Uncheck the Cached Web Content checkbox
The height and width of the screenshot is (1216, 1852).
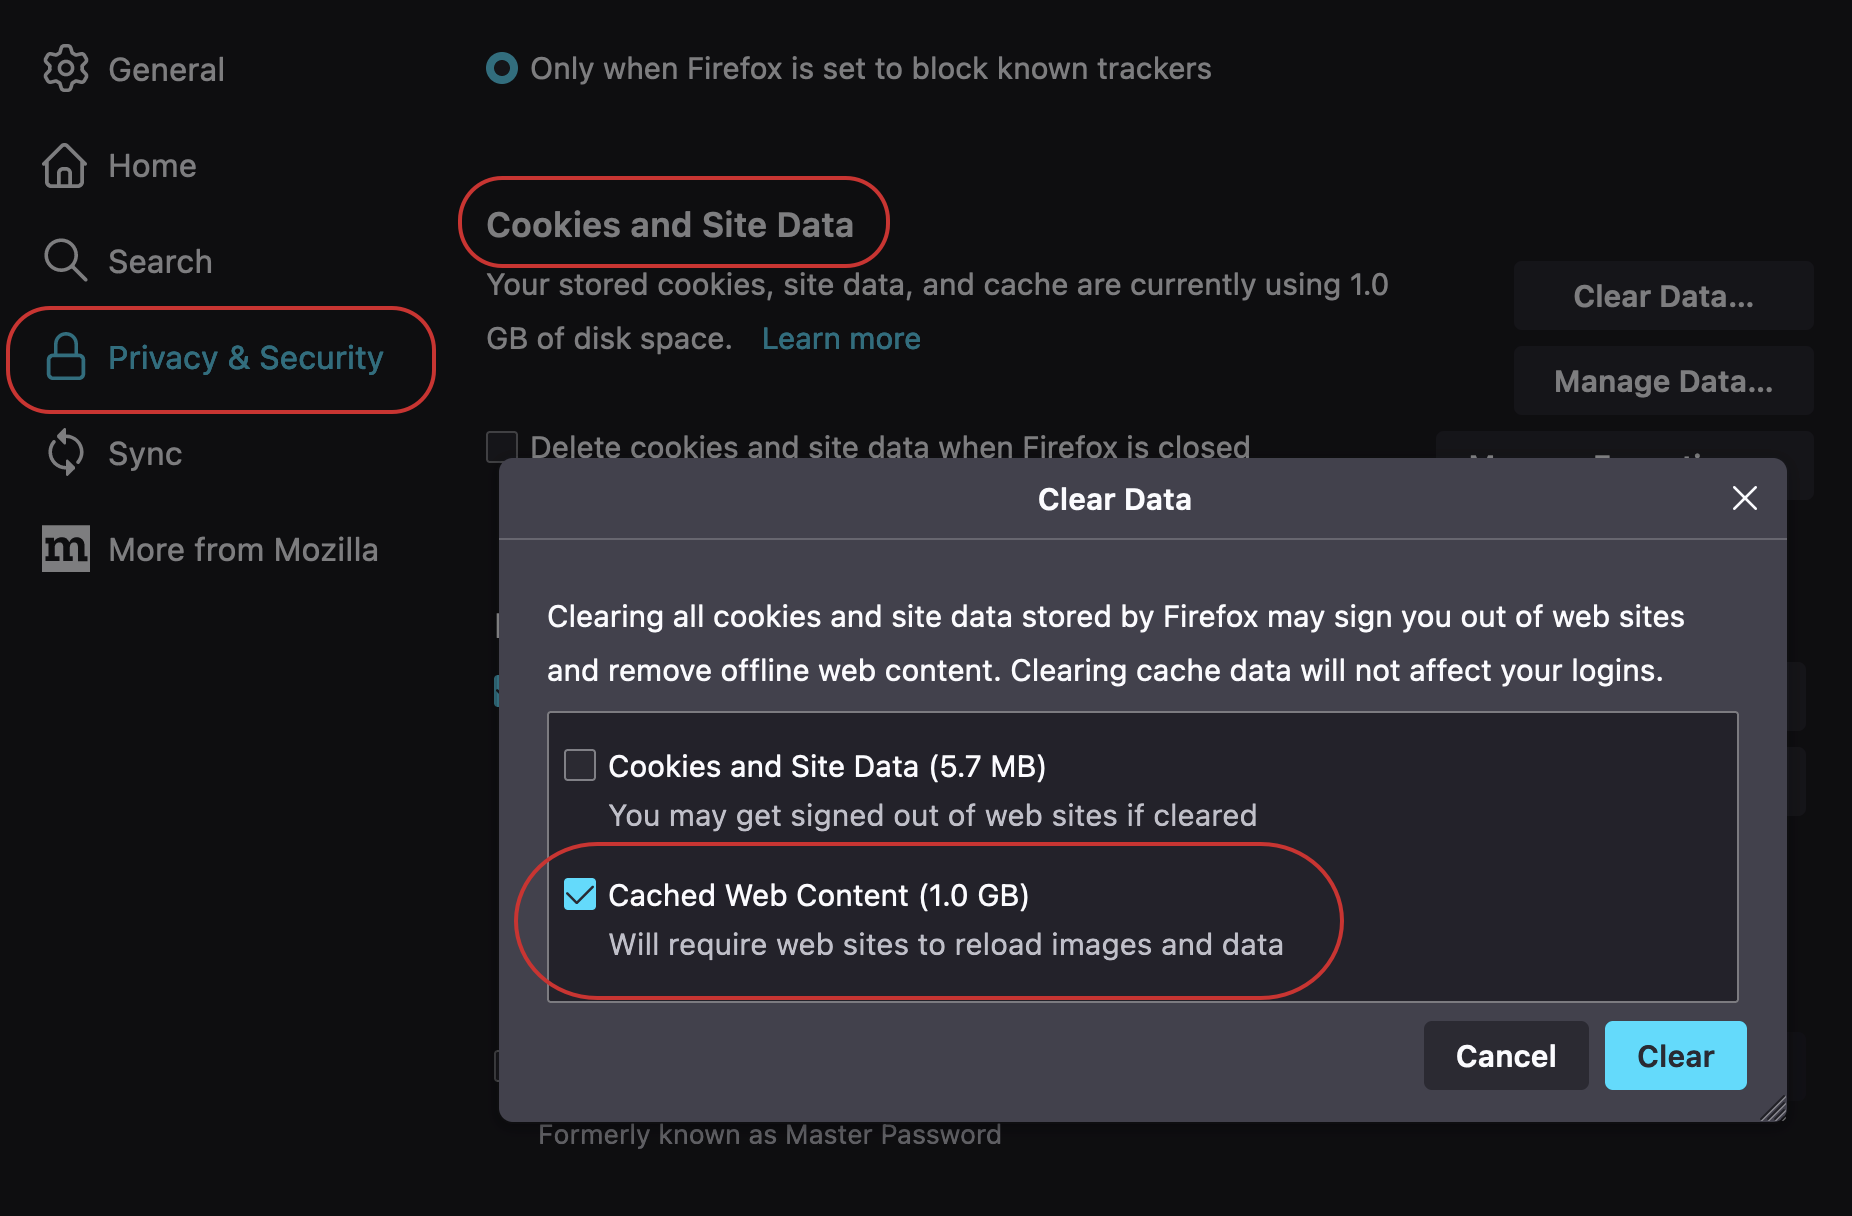[x=580, y=894]
